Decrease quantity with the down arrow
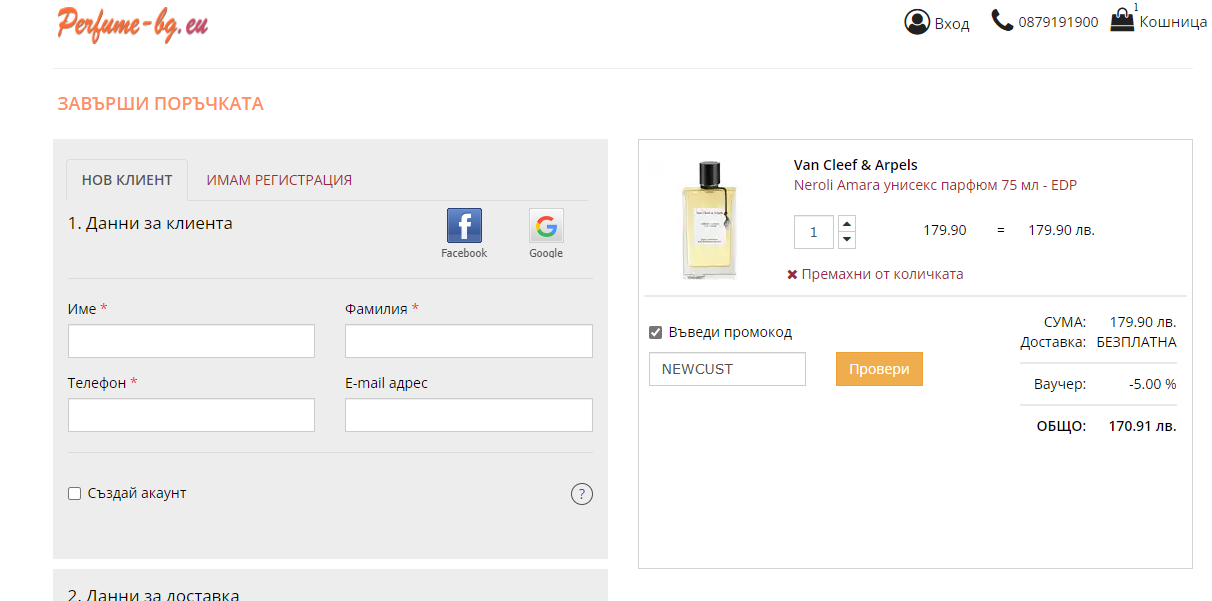The height and width of the screenshot is (601, 1212). (847, 240)
